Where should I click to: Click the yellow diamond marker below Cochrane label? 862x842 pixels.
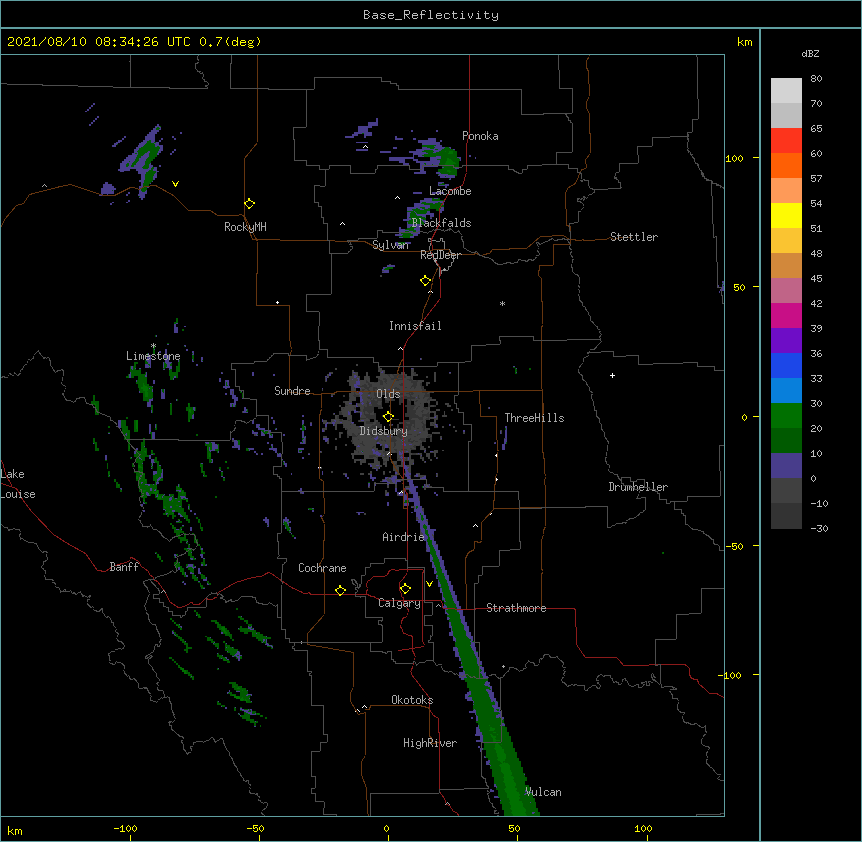(x=340, y=590)
